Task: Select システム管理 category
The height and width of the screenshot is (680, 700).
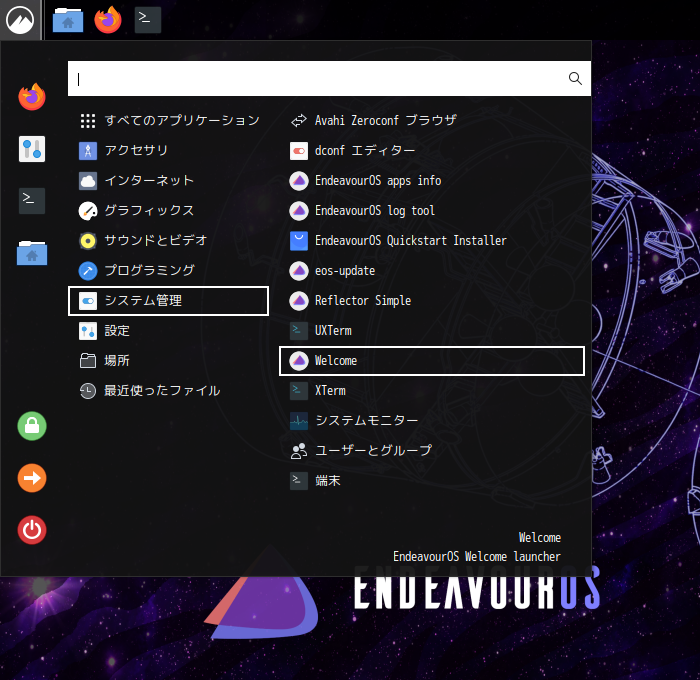Action: pos(168,301)
